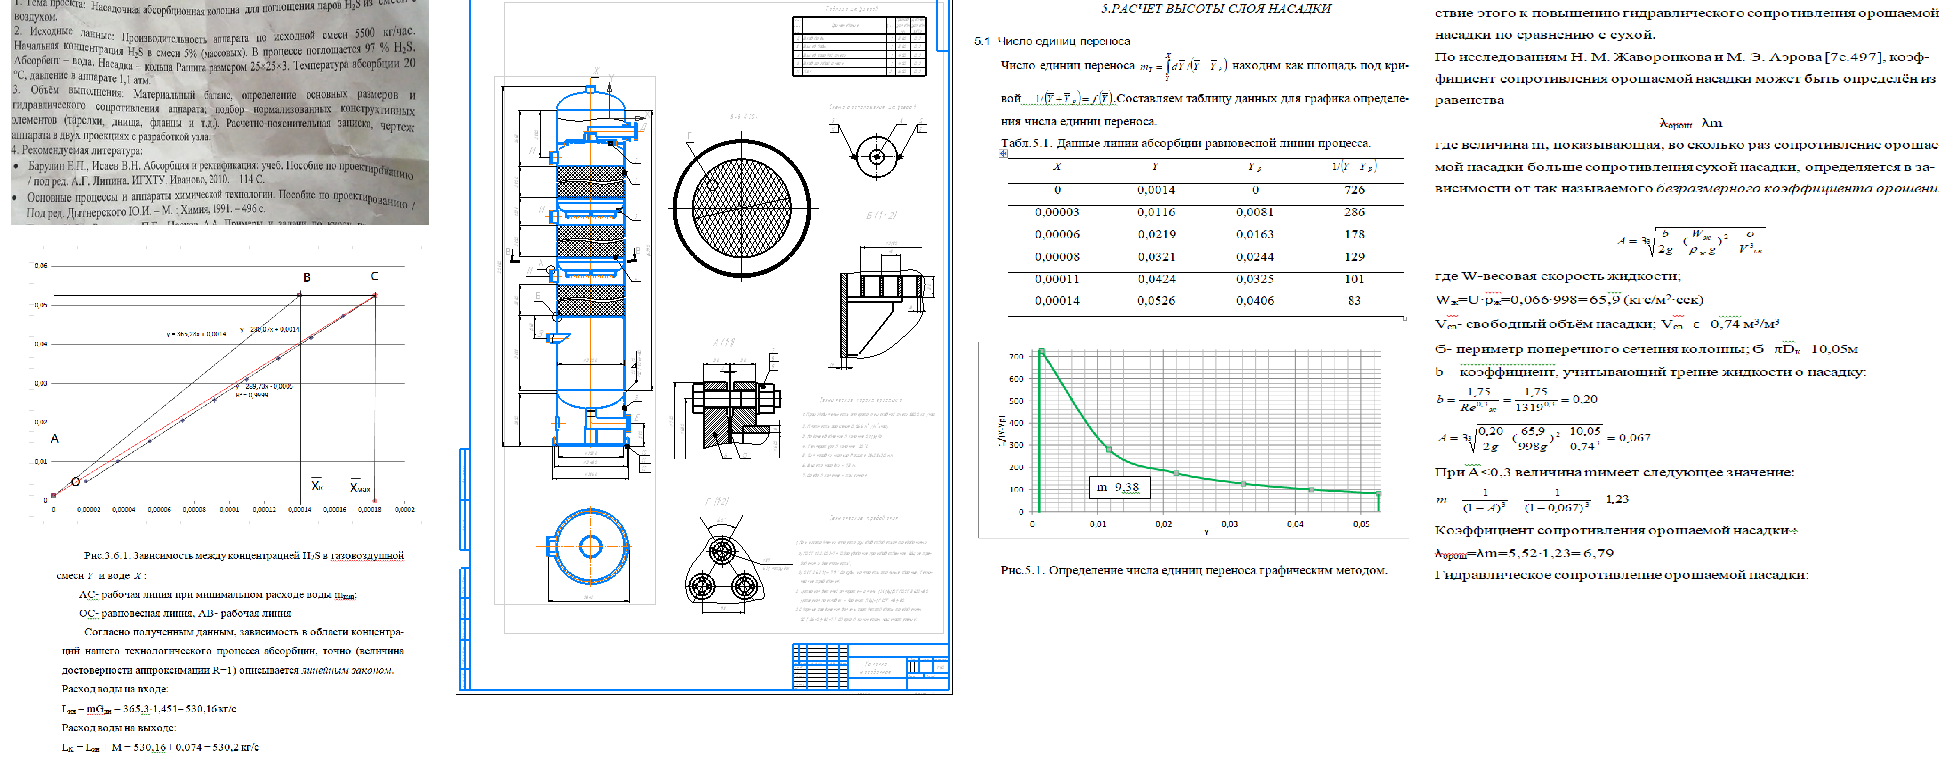Click the table value 101
The width and height of the screenshot is (1939, 763).
click(1354, 279)
